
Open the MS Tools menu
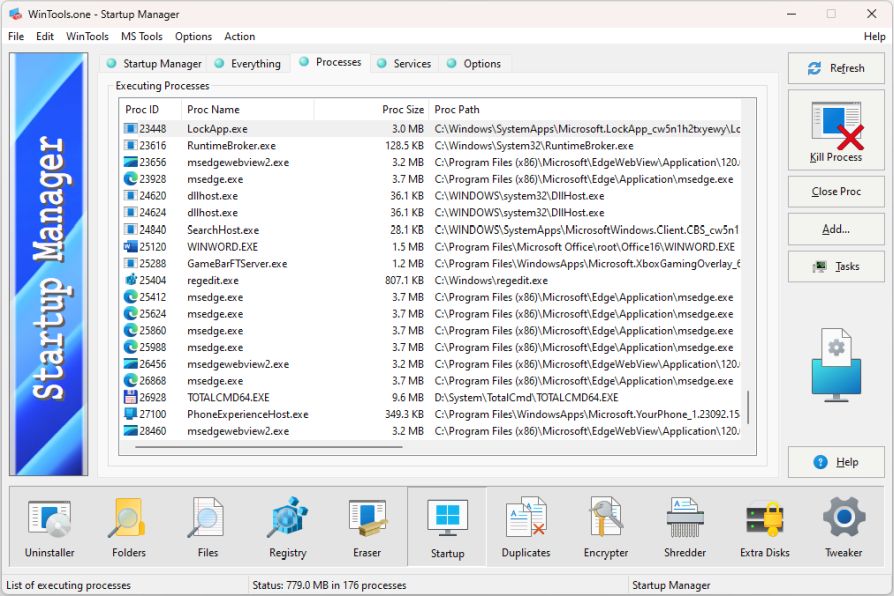coord(141,37)
